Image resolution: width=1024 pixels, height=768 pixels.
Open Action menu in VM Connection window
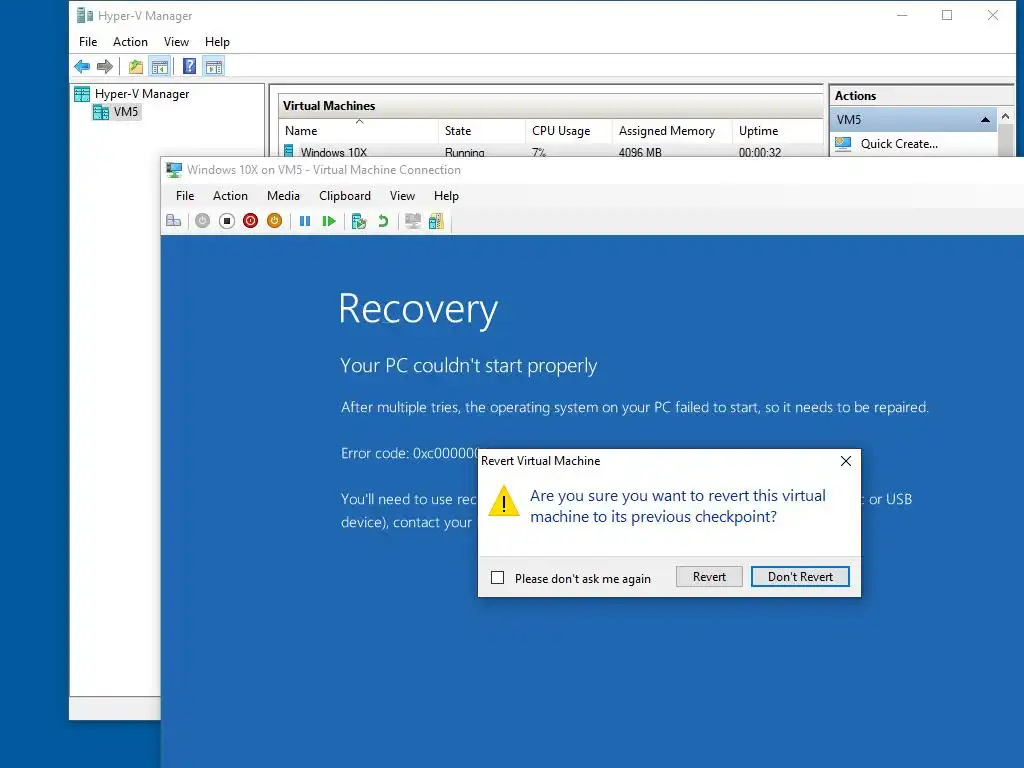(231, 196)
